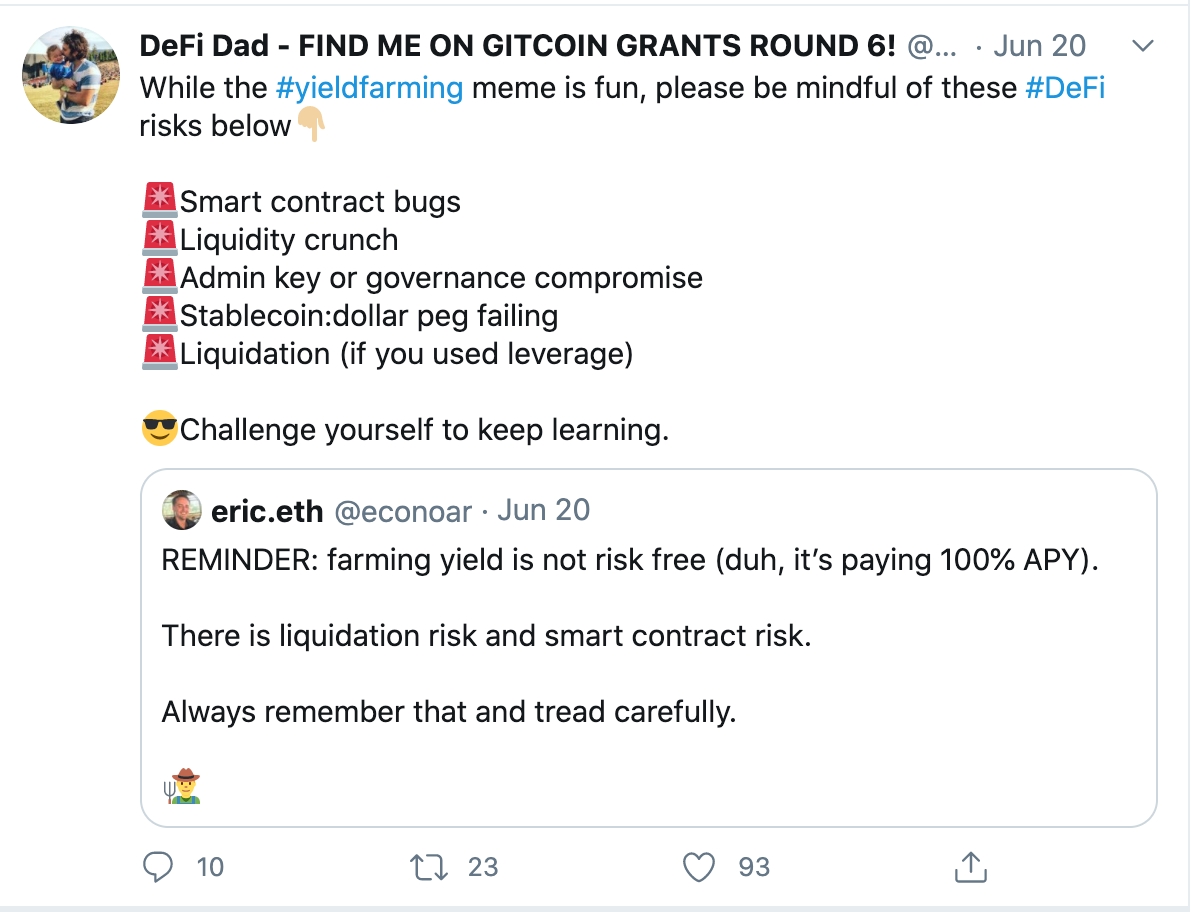Image resolution: width=1194 pixels, height=912 pixels.
Task: Click DeFi Dad's profile avatar
Action: [71, 75]
